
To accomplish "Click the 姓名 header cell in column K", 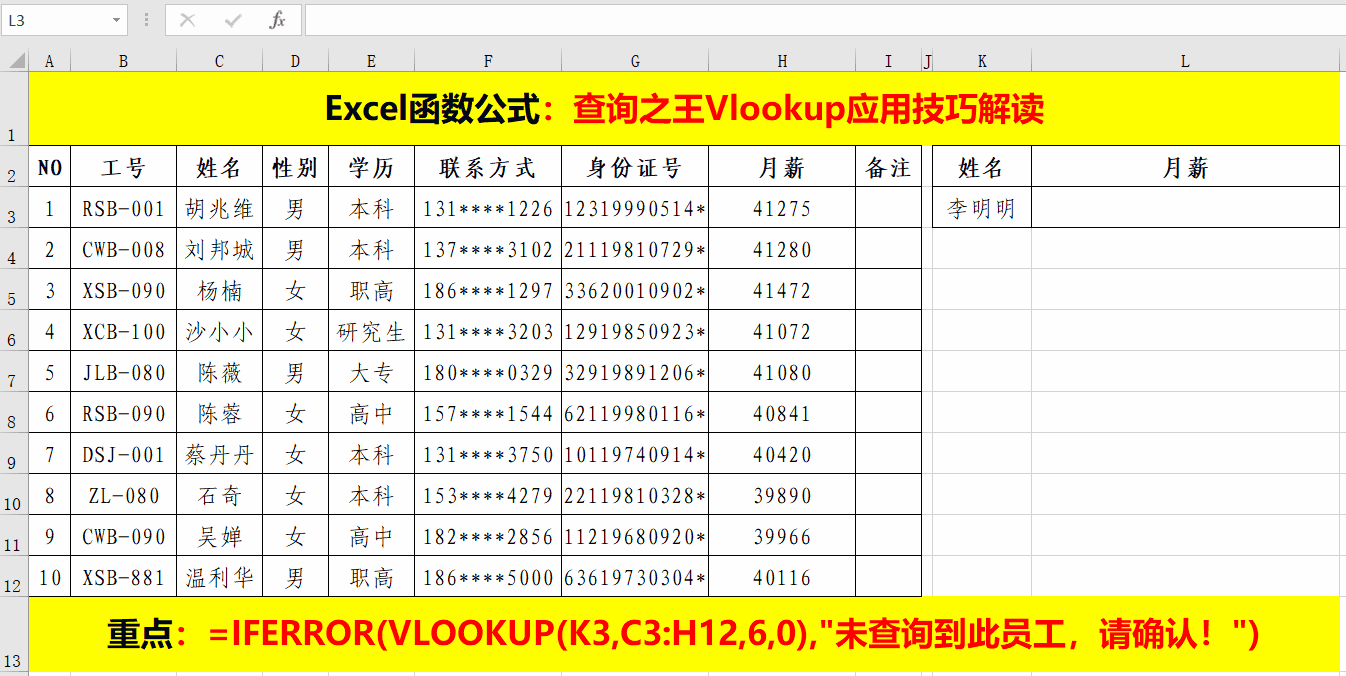I will point(982,166).
